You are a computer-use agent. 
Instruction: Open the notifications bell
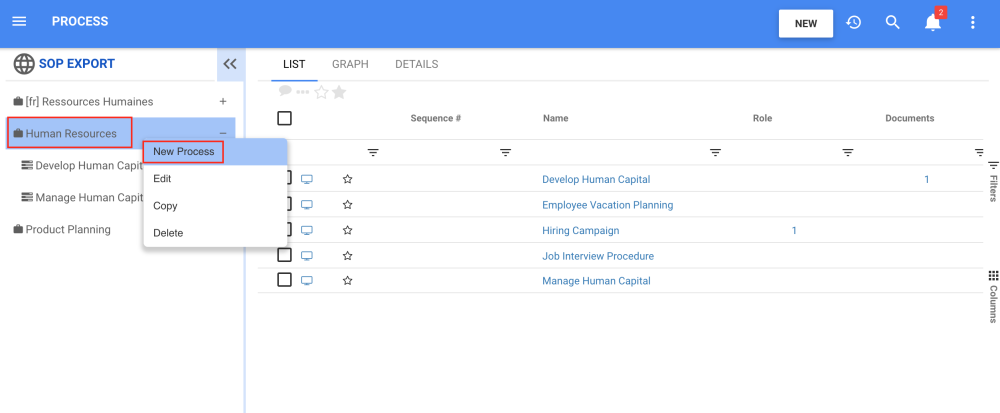[x=933, y=22]
